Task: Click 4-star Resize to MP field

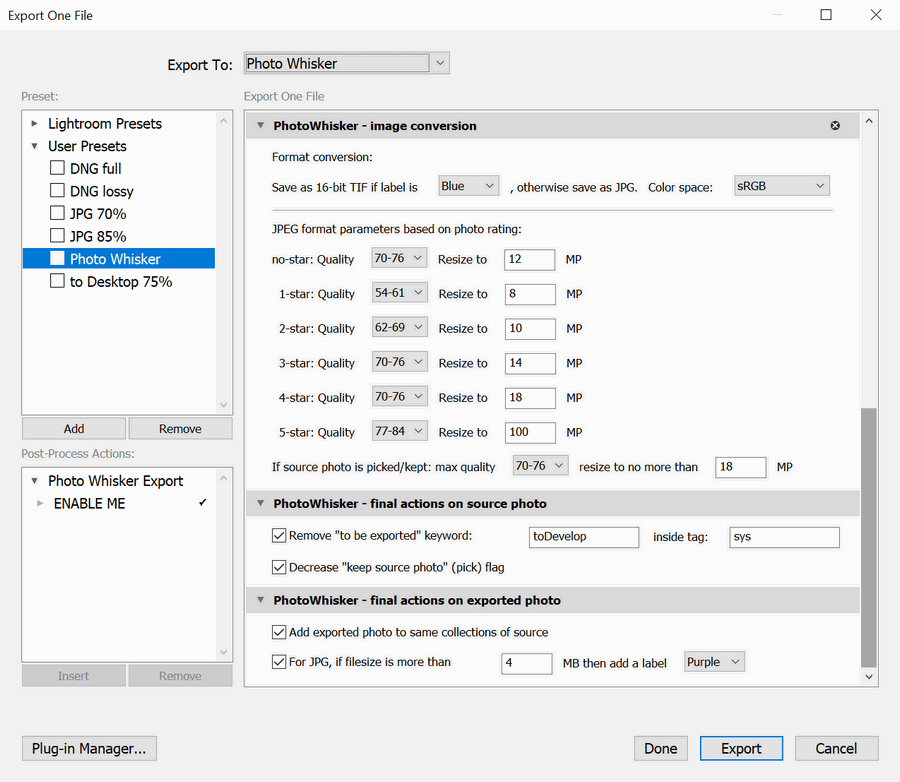Action: [x=530, y=397]
